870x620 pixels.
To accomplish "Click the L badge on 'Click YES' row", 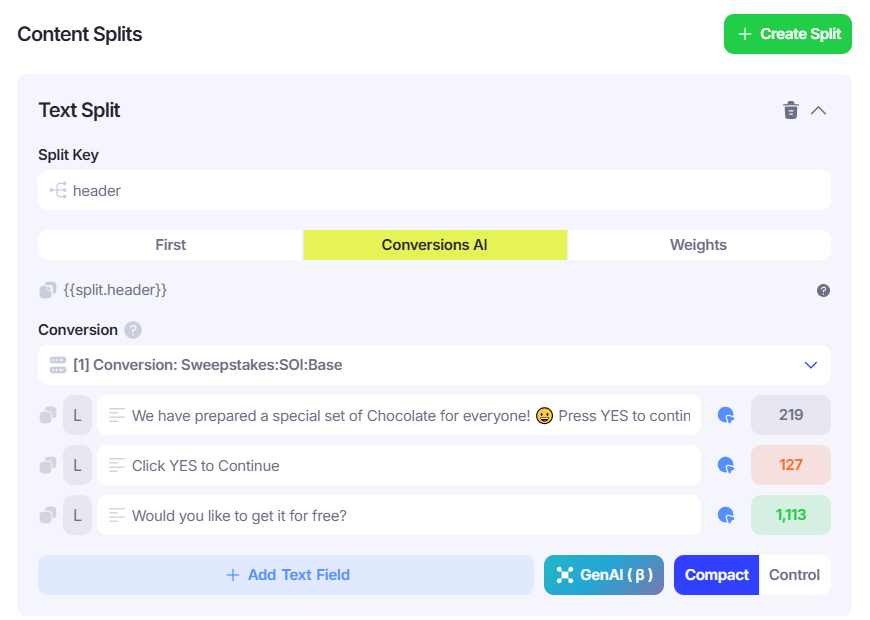I will [x=77, y=465].
